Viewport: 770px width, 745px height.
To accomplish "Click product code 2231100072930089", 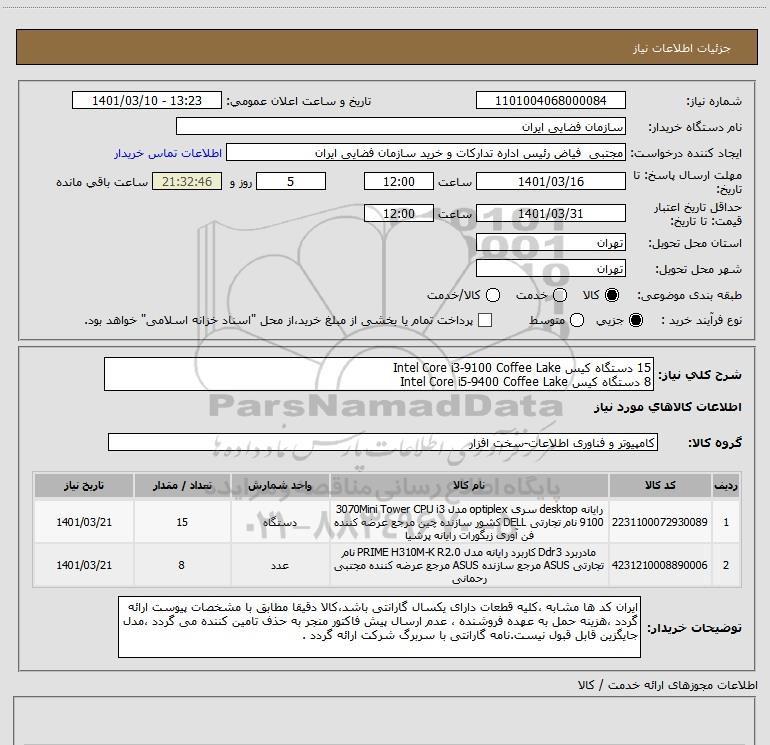I will (660, 522).
